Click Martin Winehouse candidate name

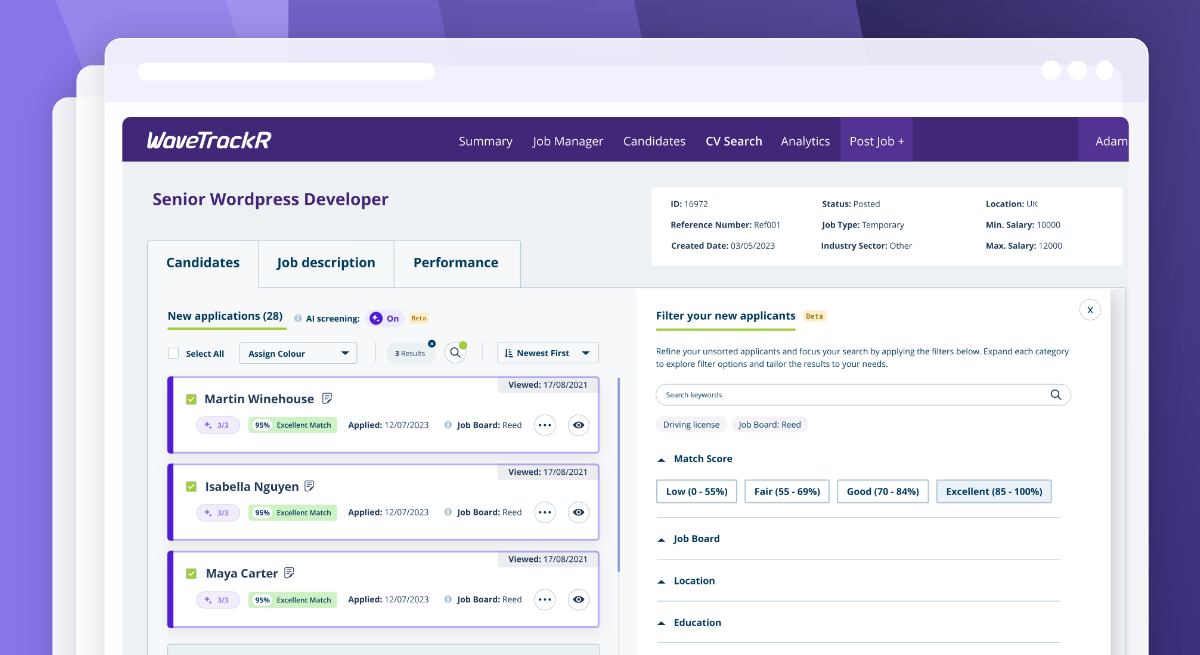pos(259,399)
